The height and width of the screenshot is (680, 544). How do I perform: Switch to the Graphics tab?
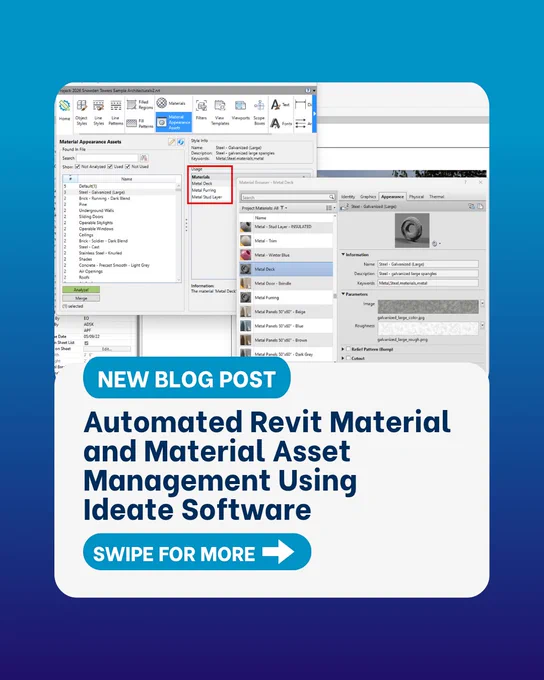pyautogui.click(x=368, y=197)
